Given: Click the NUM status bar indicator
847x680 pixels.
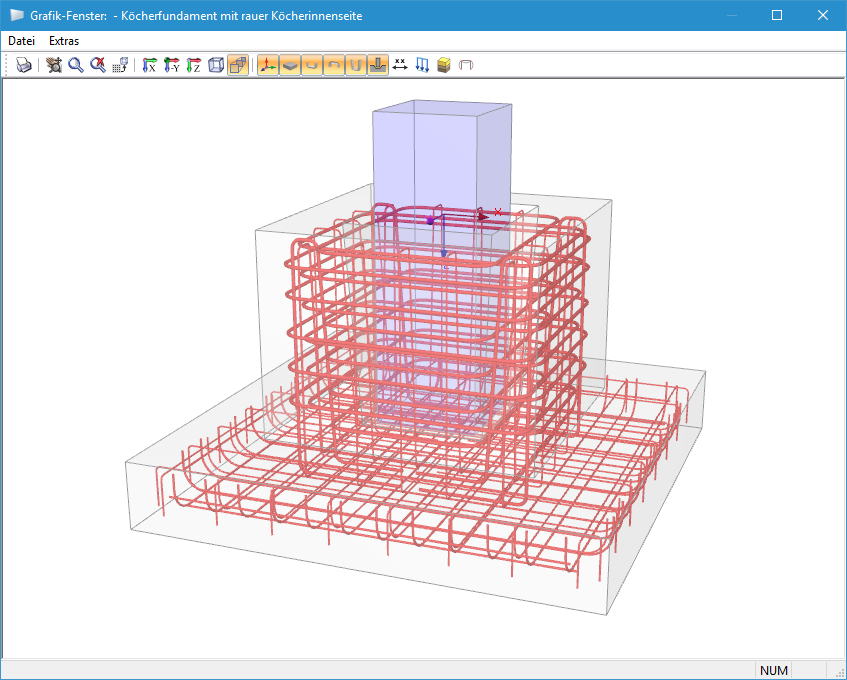Looking at the screenshot, I should pos(774,670).
